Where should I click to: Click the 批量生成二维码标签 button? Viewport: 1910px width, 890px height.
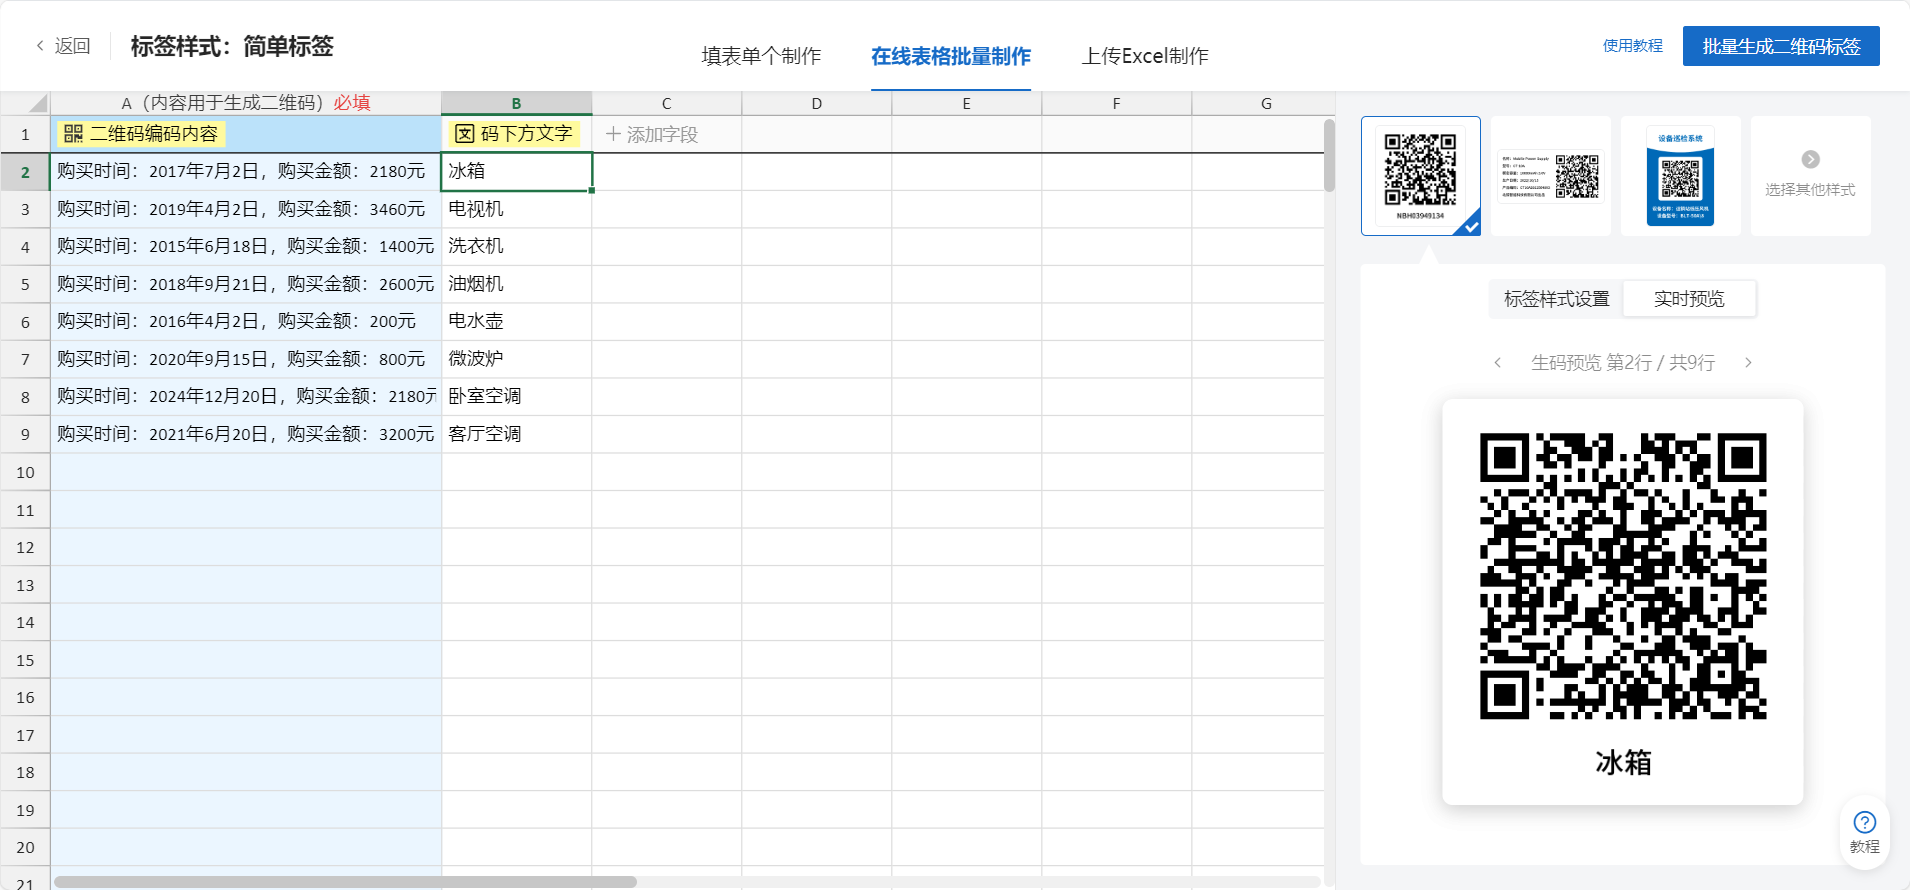coord(1781,46)
